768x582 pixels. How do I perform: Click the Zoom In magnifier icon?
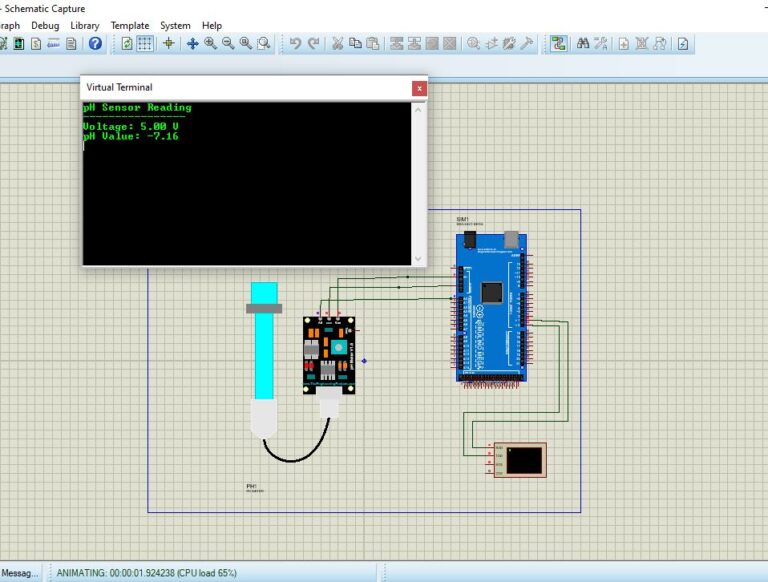pyautogui.click(x=210, y=44)
